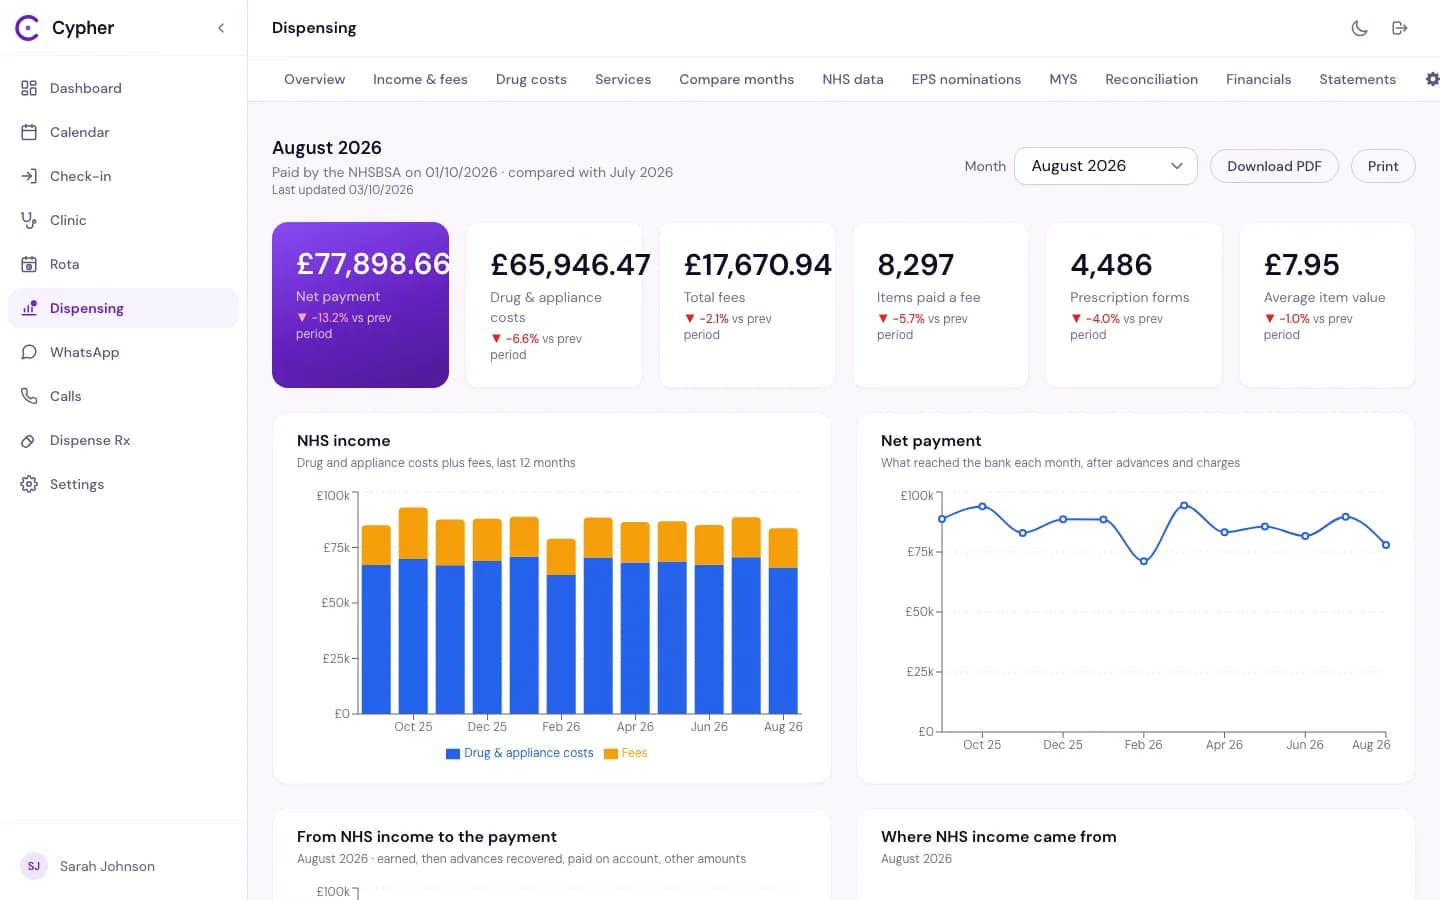Toggle Drug & appliance costs legend series
Viewport: 1440px width, 900px height.
(520, 753)
